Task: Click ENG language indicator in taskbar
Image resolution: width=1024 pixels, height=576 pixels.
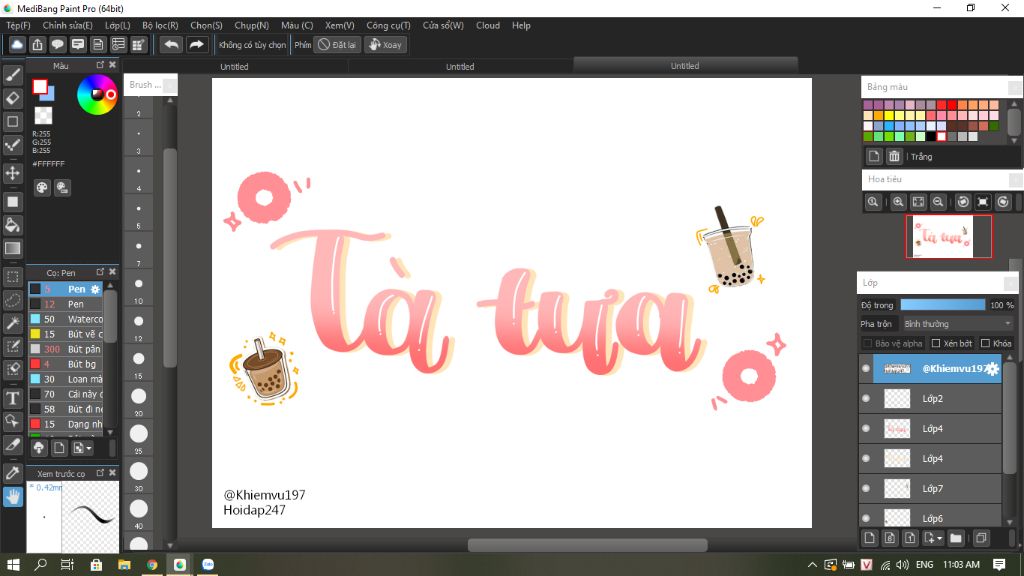Action: tap(924, 565)
